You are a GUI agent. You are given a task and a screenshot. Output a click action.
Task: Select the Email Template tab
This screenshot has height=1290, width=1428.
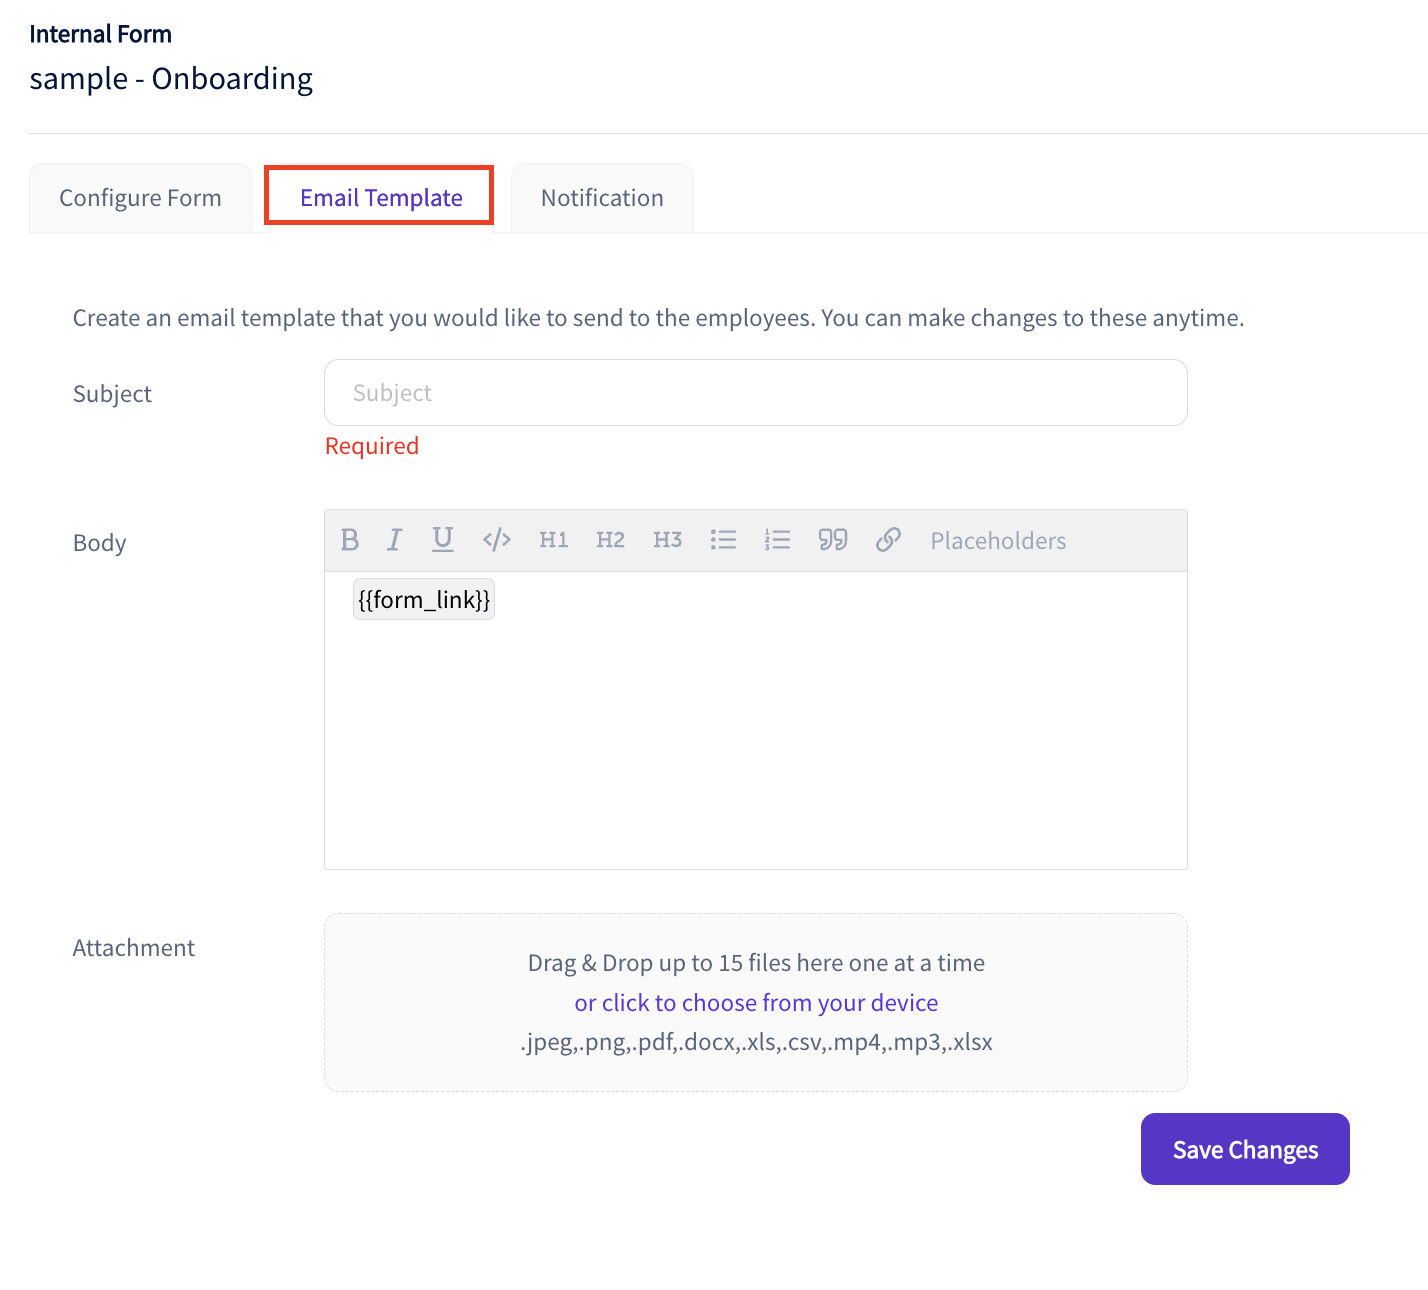pos(381,197)
